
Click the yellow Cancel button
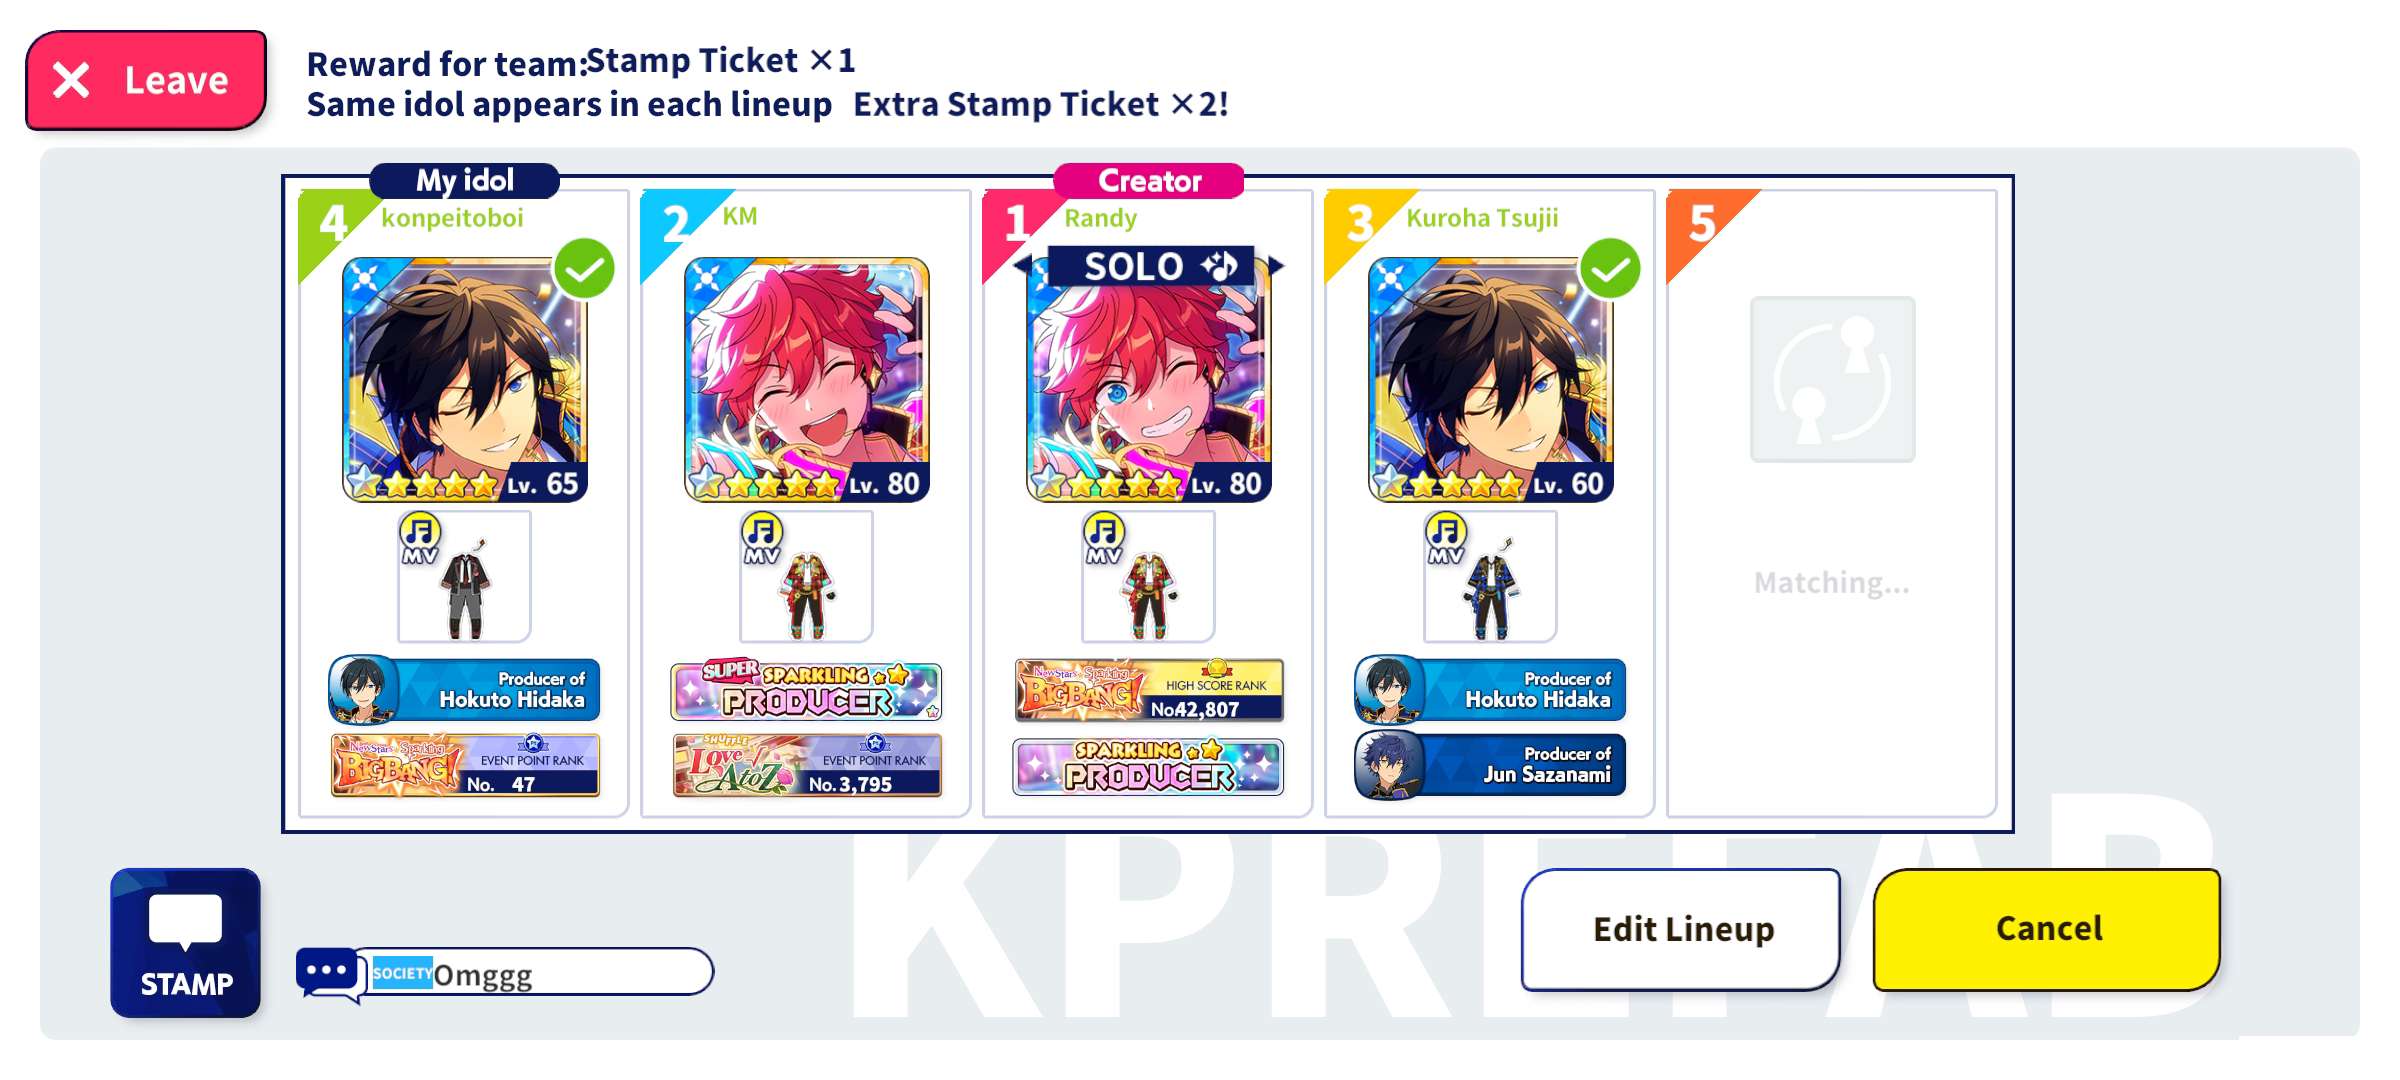(2047, 929)
